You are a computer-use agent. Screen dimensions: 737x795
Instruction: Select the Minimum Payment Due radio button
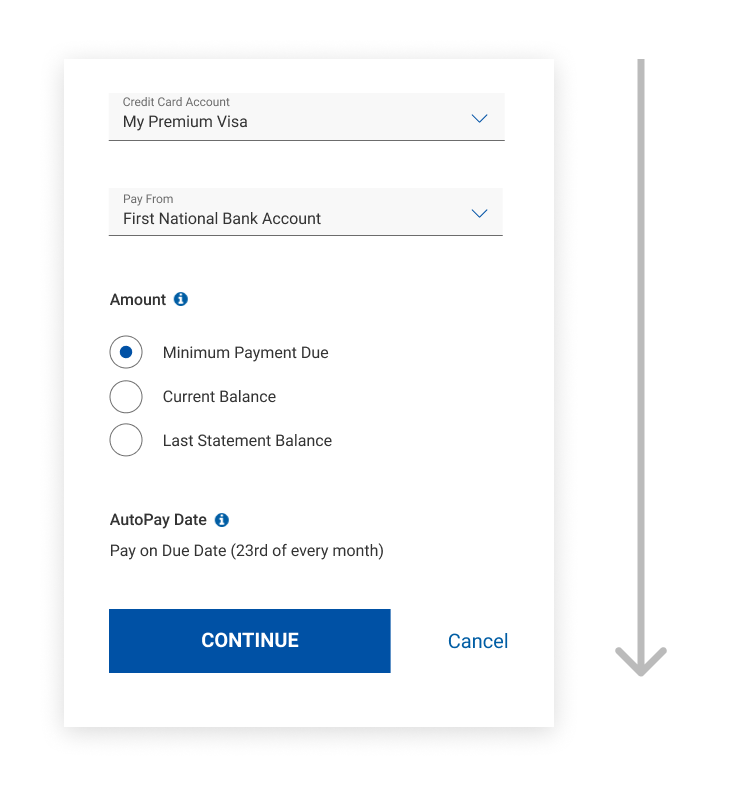[126, 352]
